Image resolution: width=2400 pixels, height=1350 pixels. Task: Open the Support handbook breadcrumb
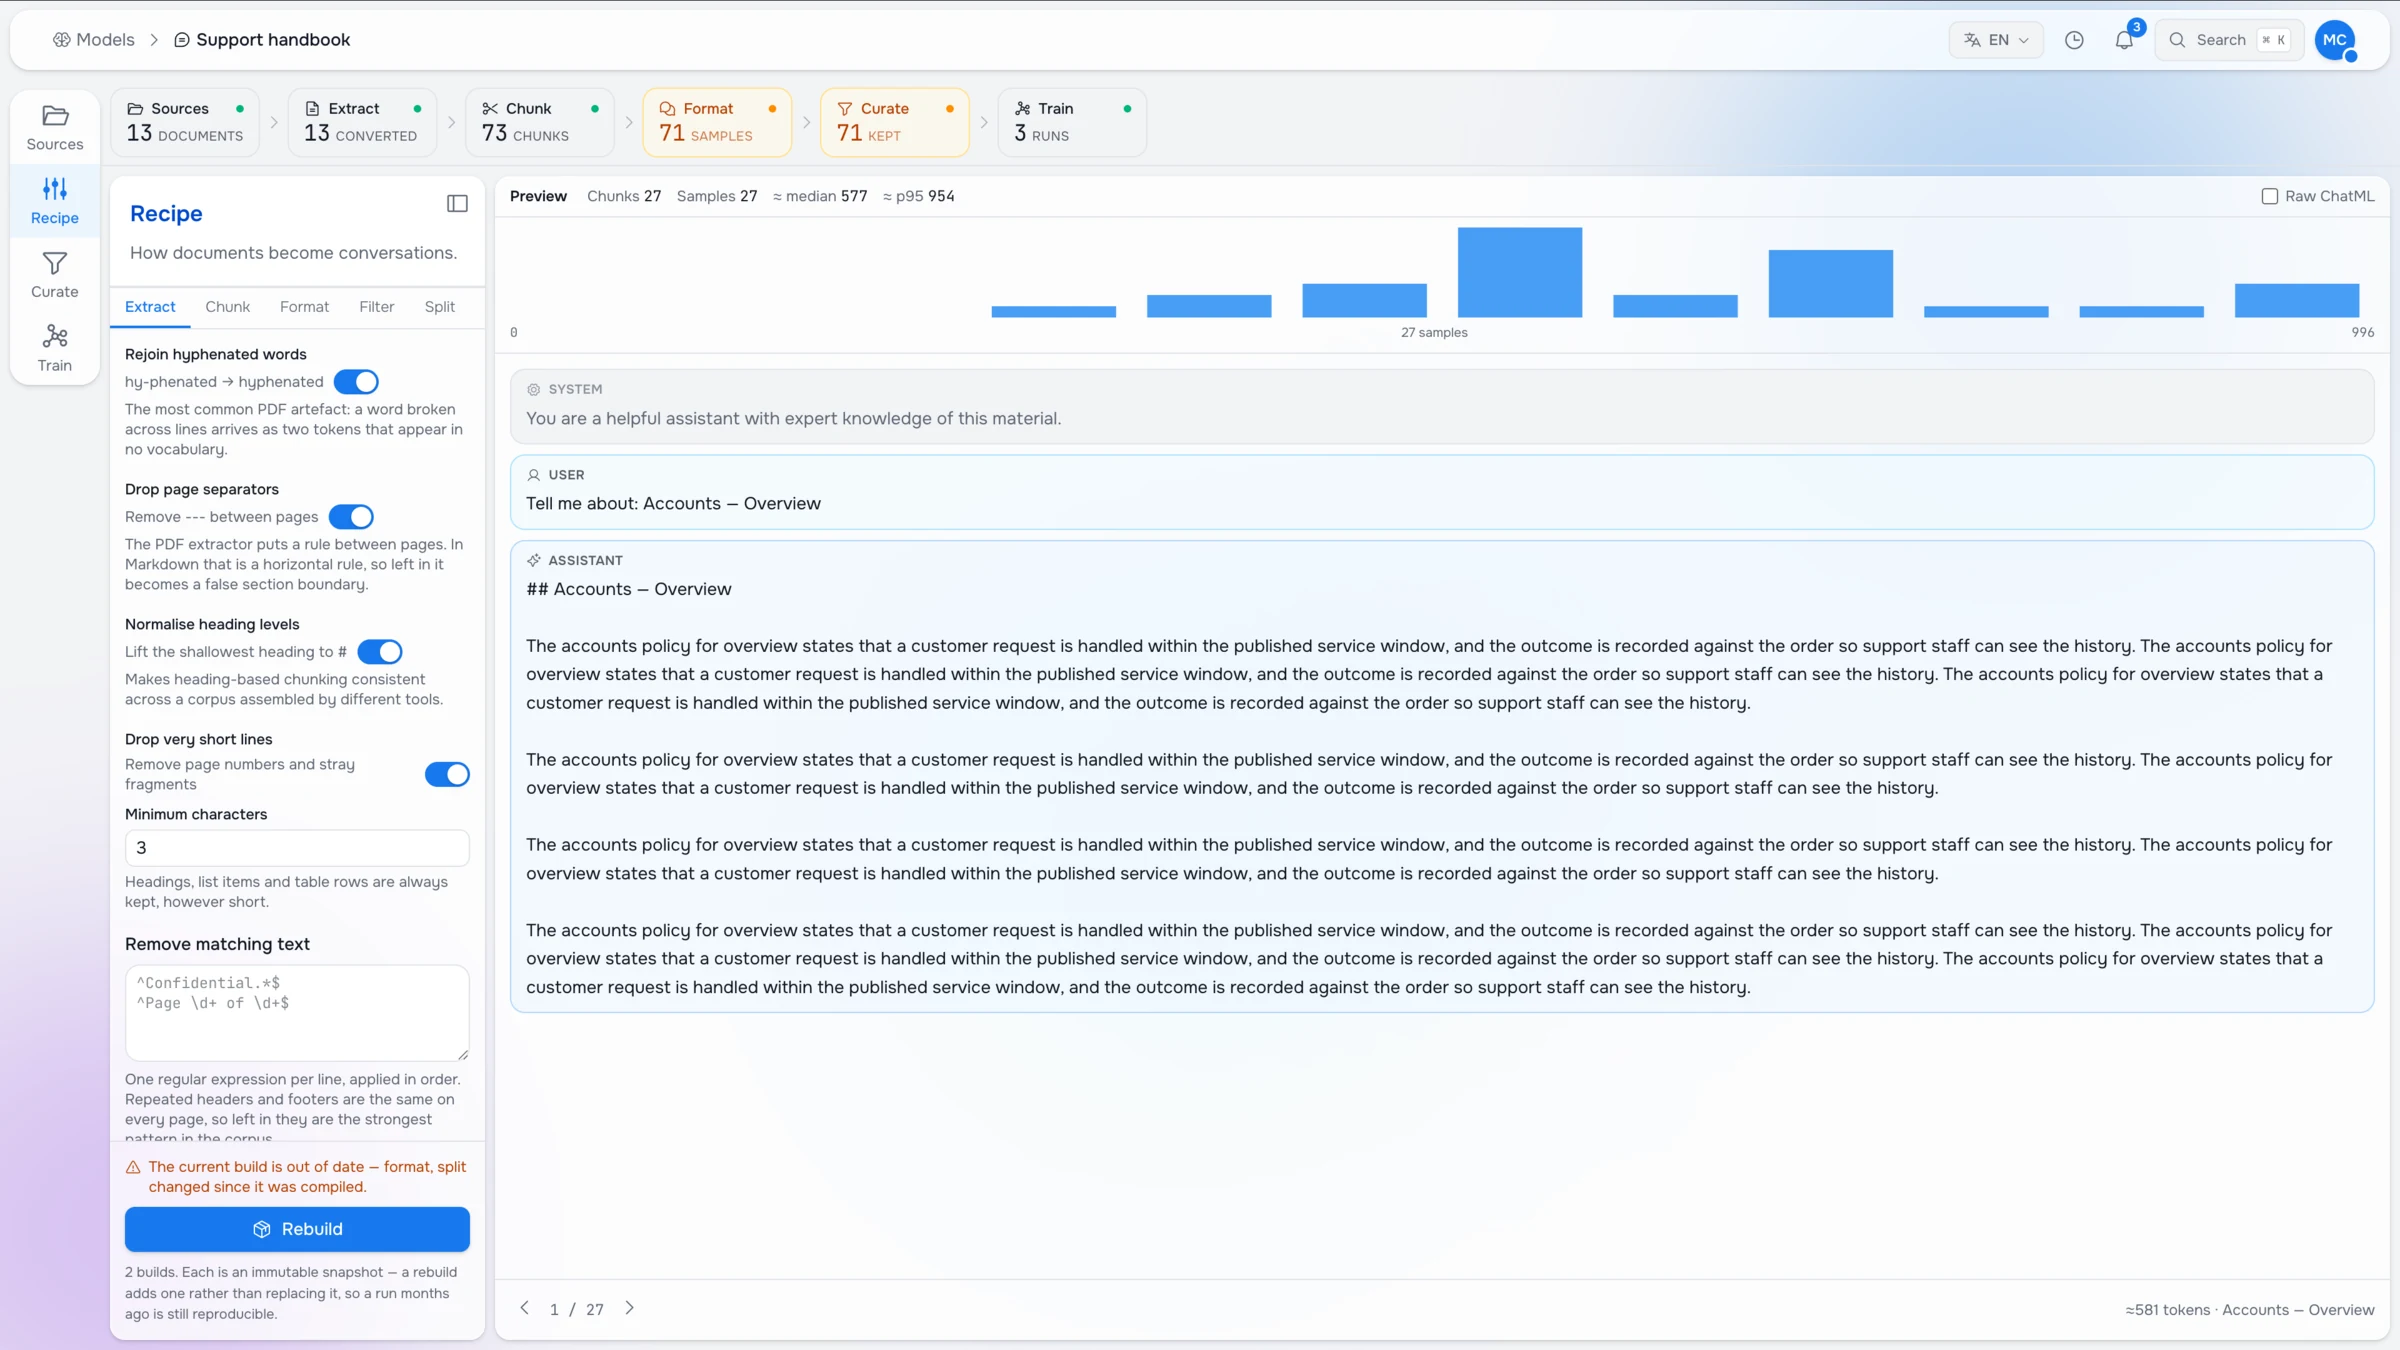tap(262, 40)
